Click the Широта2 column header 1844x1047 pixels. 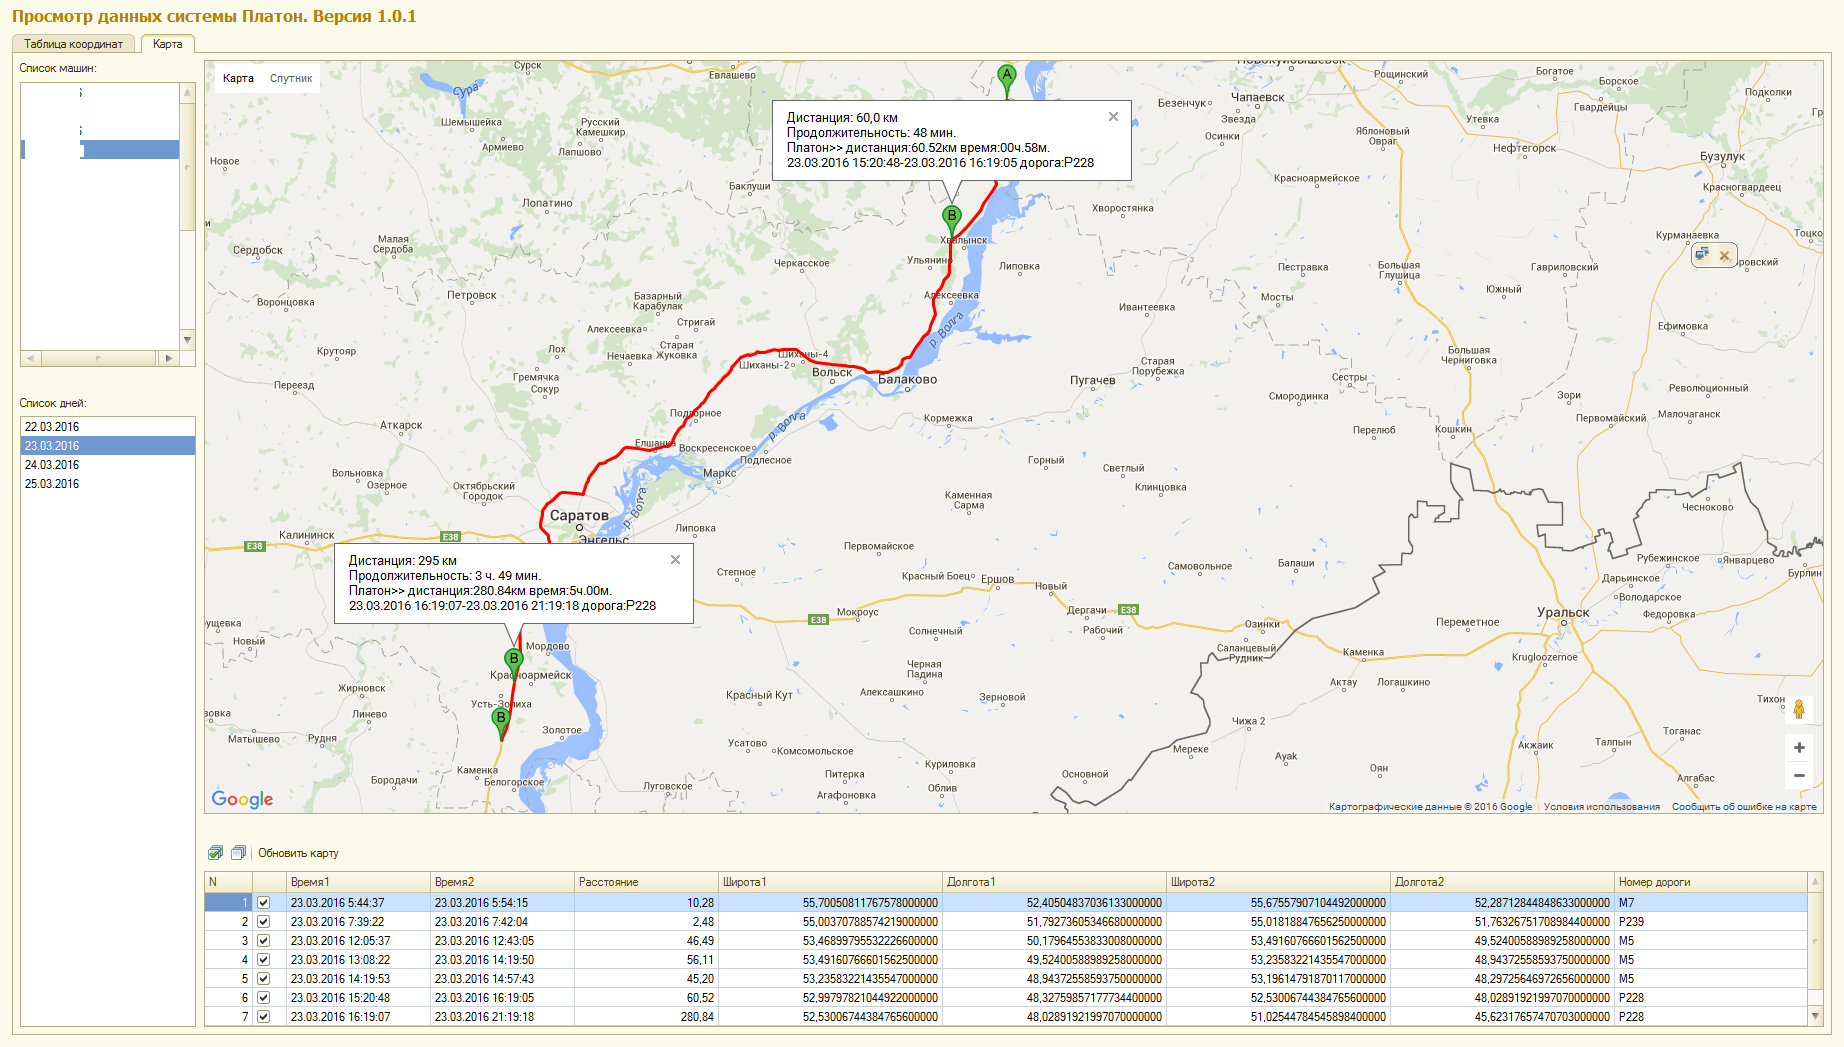coord(1278,882)
